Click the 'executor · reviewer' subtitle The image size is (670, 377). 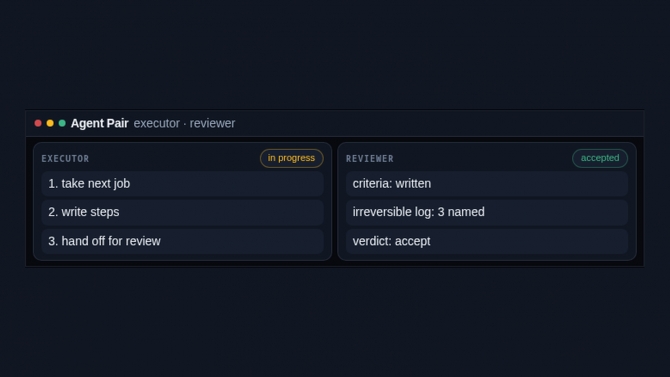pos(184,123)
